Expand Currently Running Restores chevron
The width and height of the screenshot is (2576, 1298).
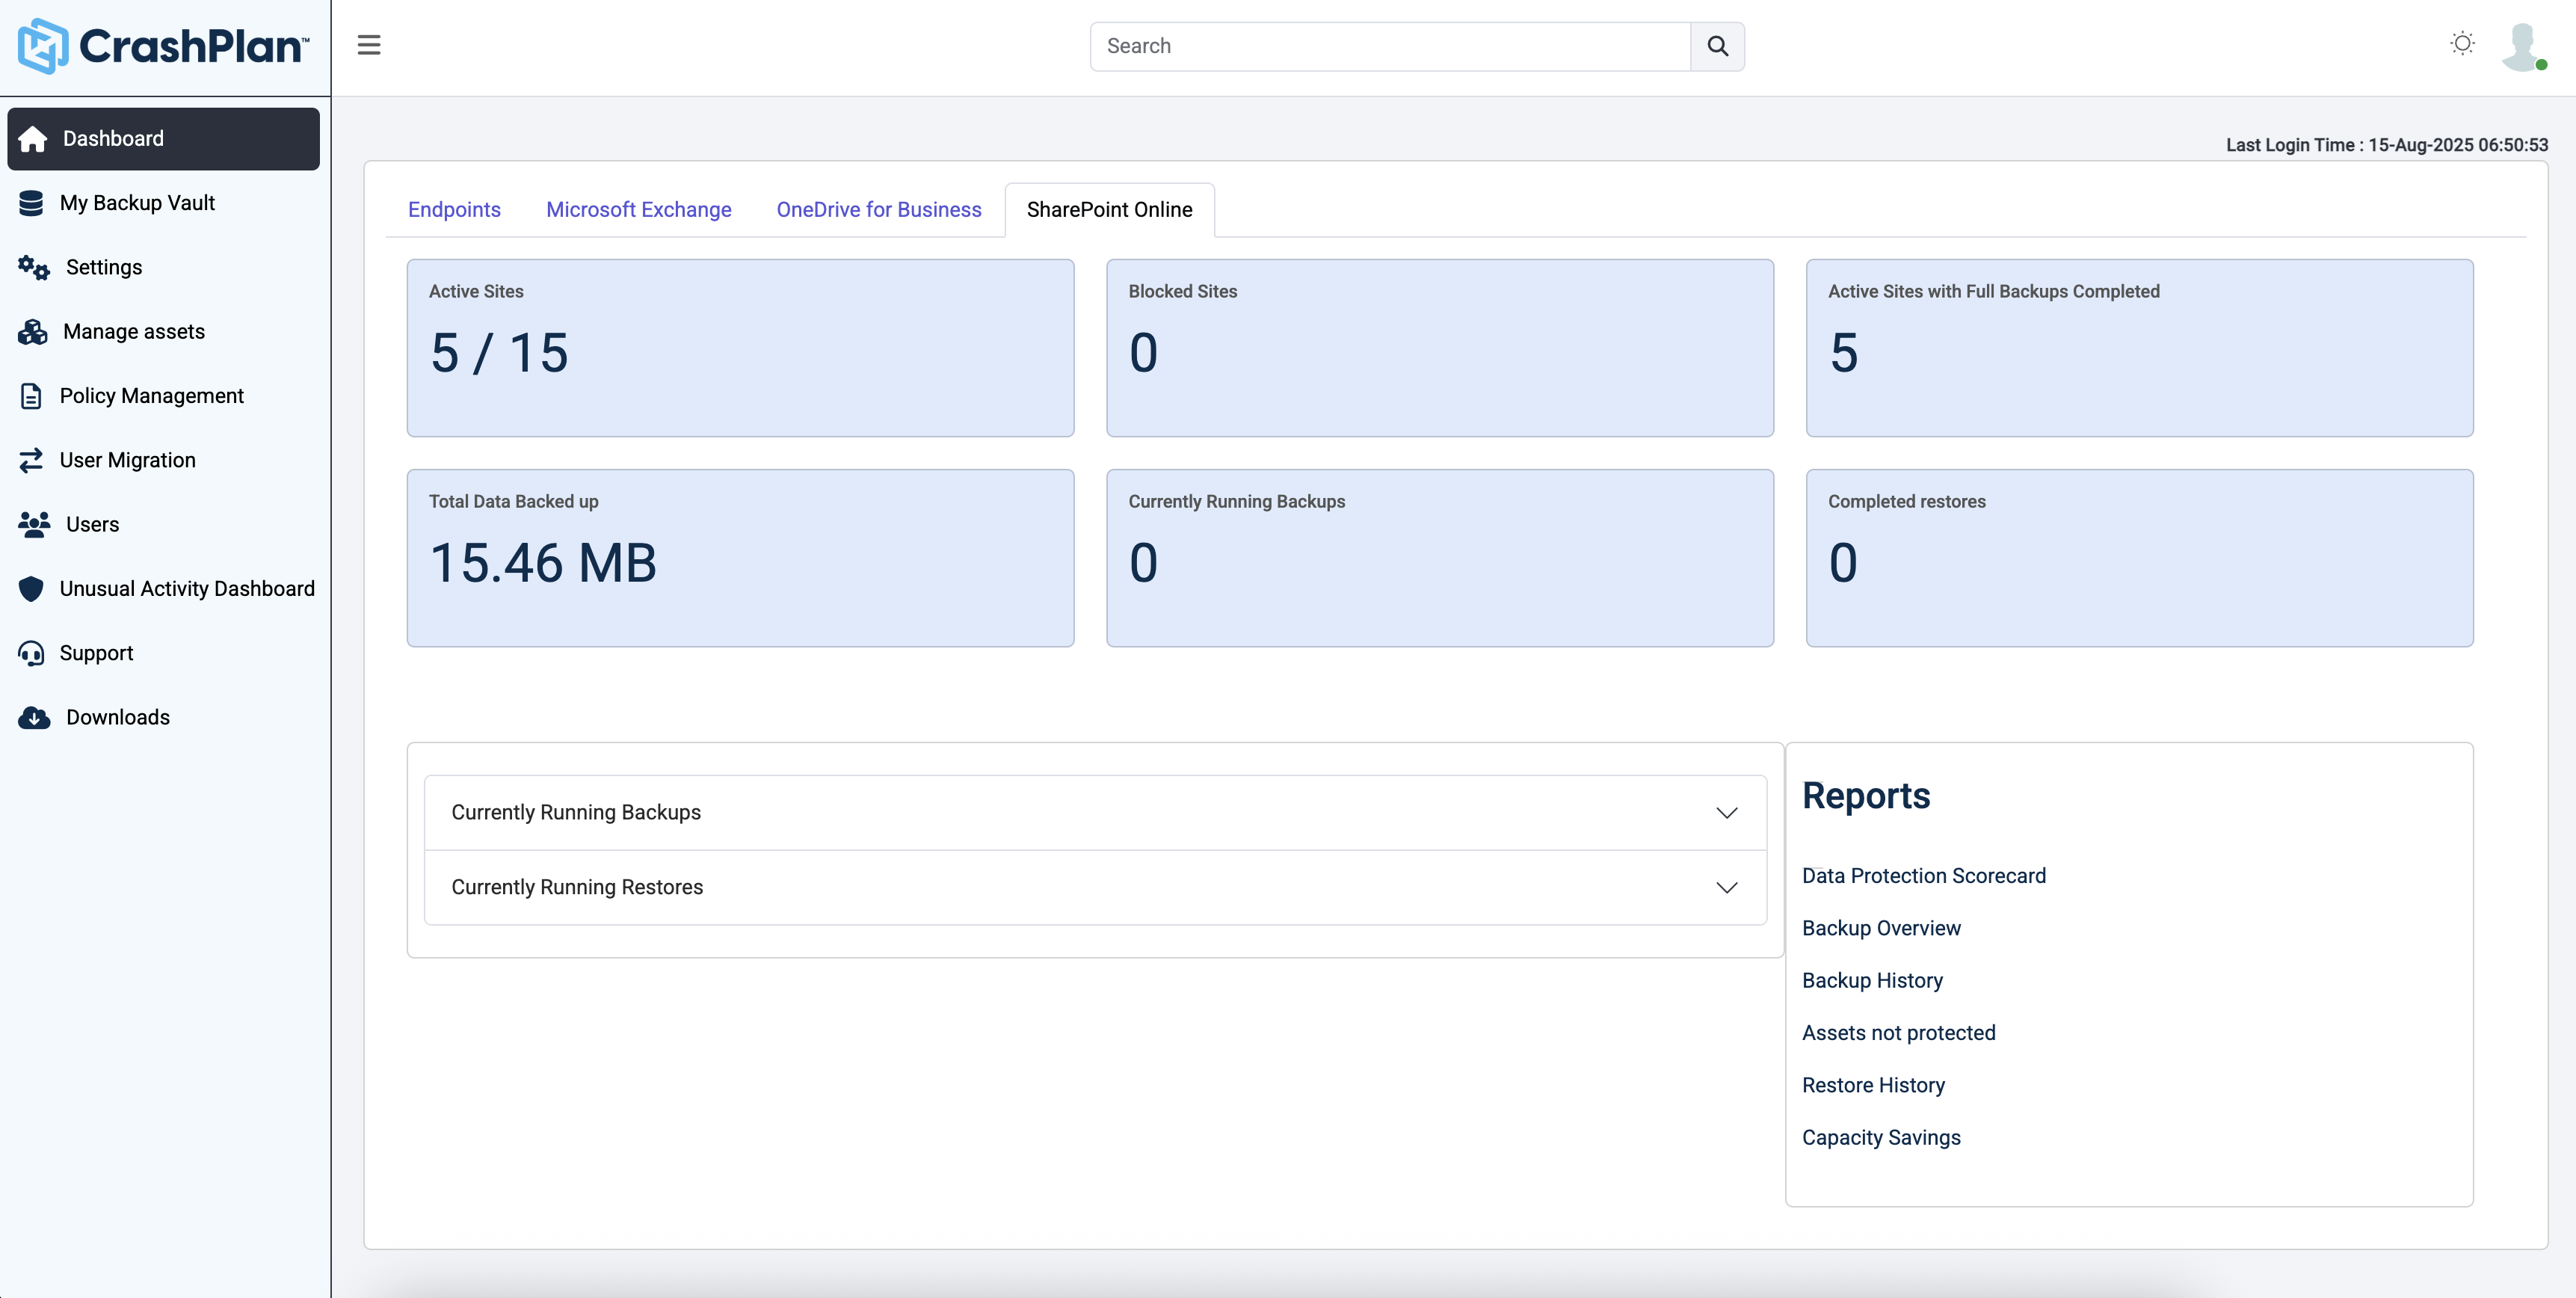pos(1726,887)
